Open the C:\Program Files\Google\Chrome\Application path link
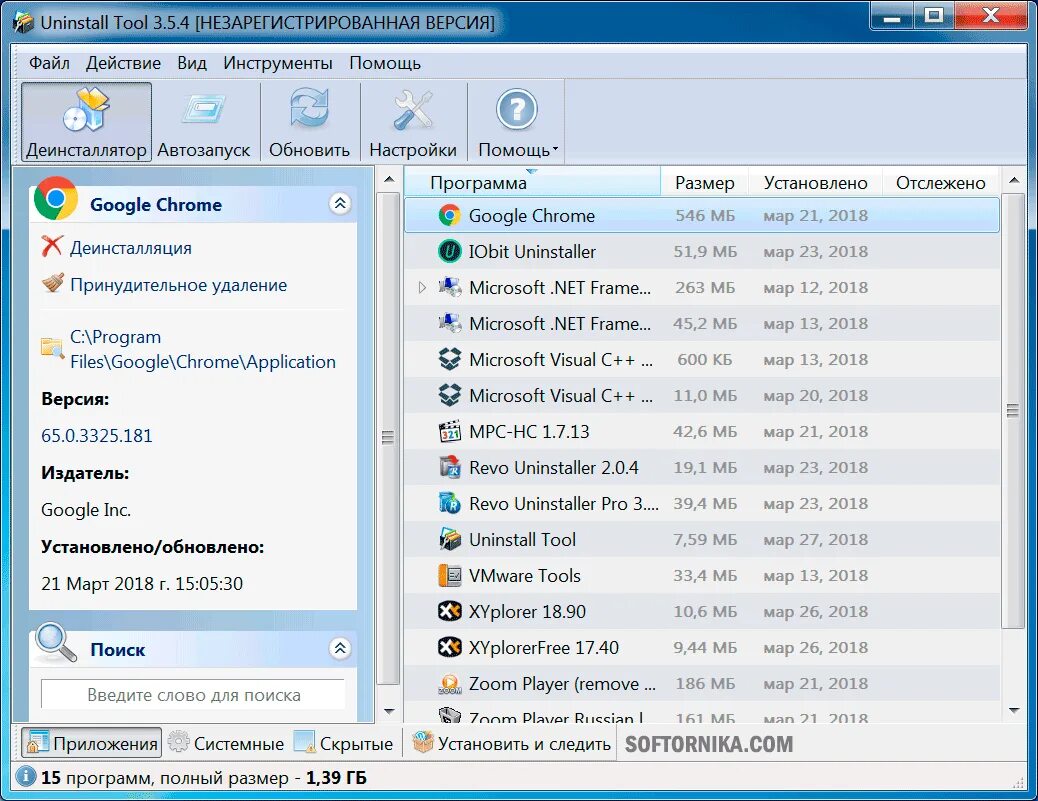 203,349
